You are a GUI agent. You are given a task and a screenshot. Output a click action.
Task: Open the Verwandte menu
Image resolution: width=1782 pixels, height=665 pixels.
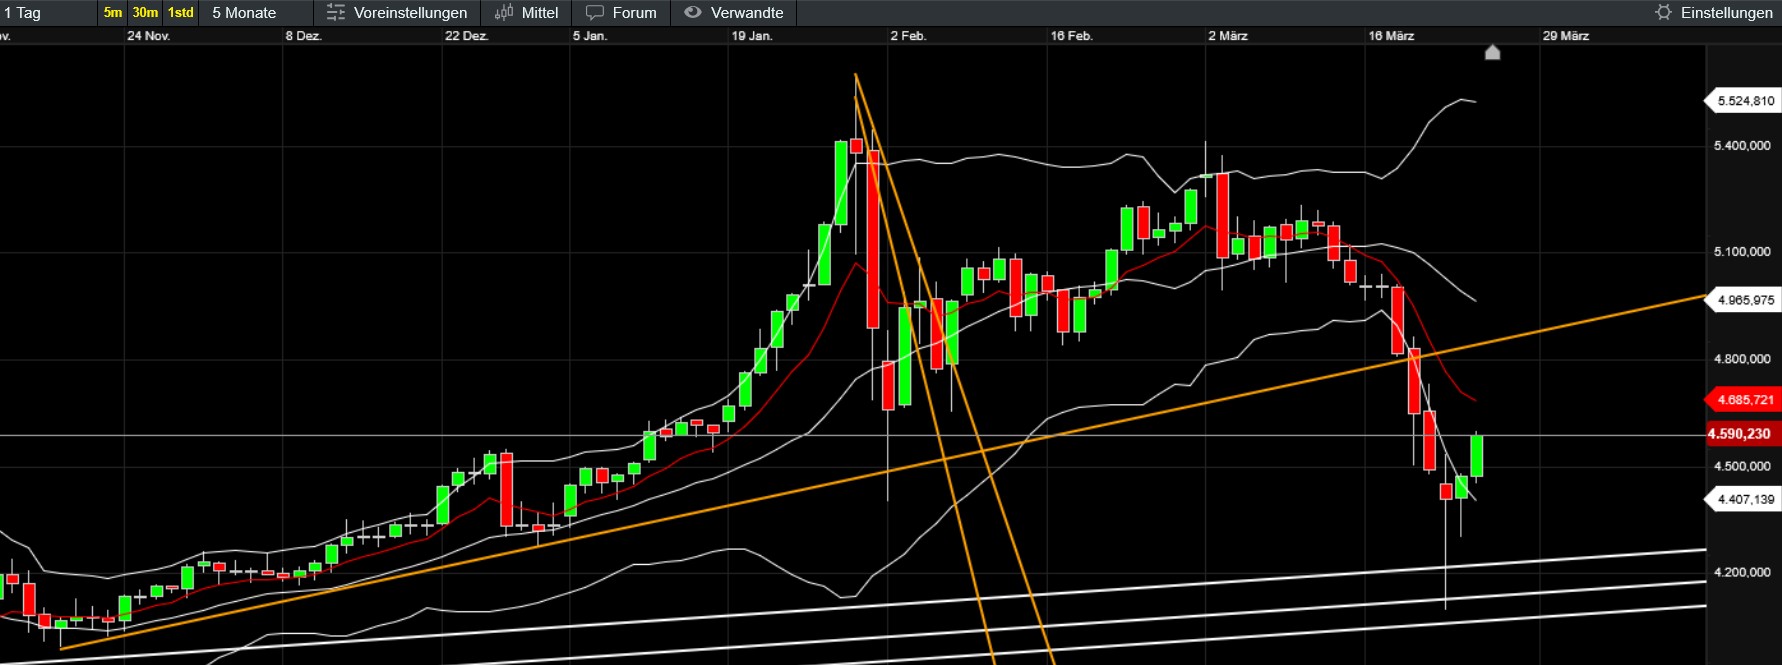coord(746,13)
